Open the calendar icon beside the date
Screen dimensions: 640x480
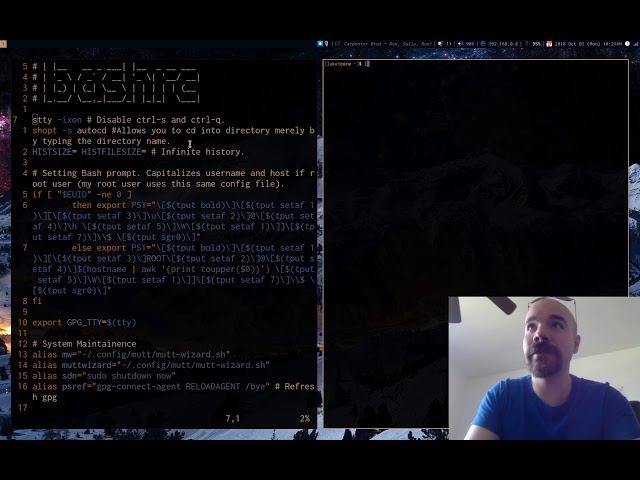549,44
